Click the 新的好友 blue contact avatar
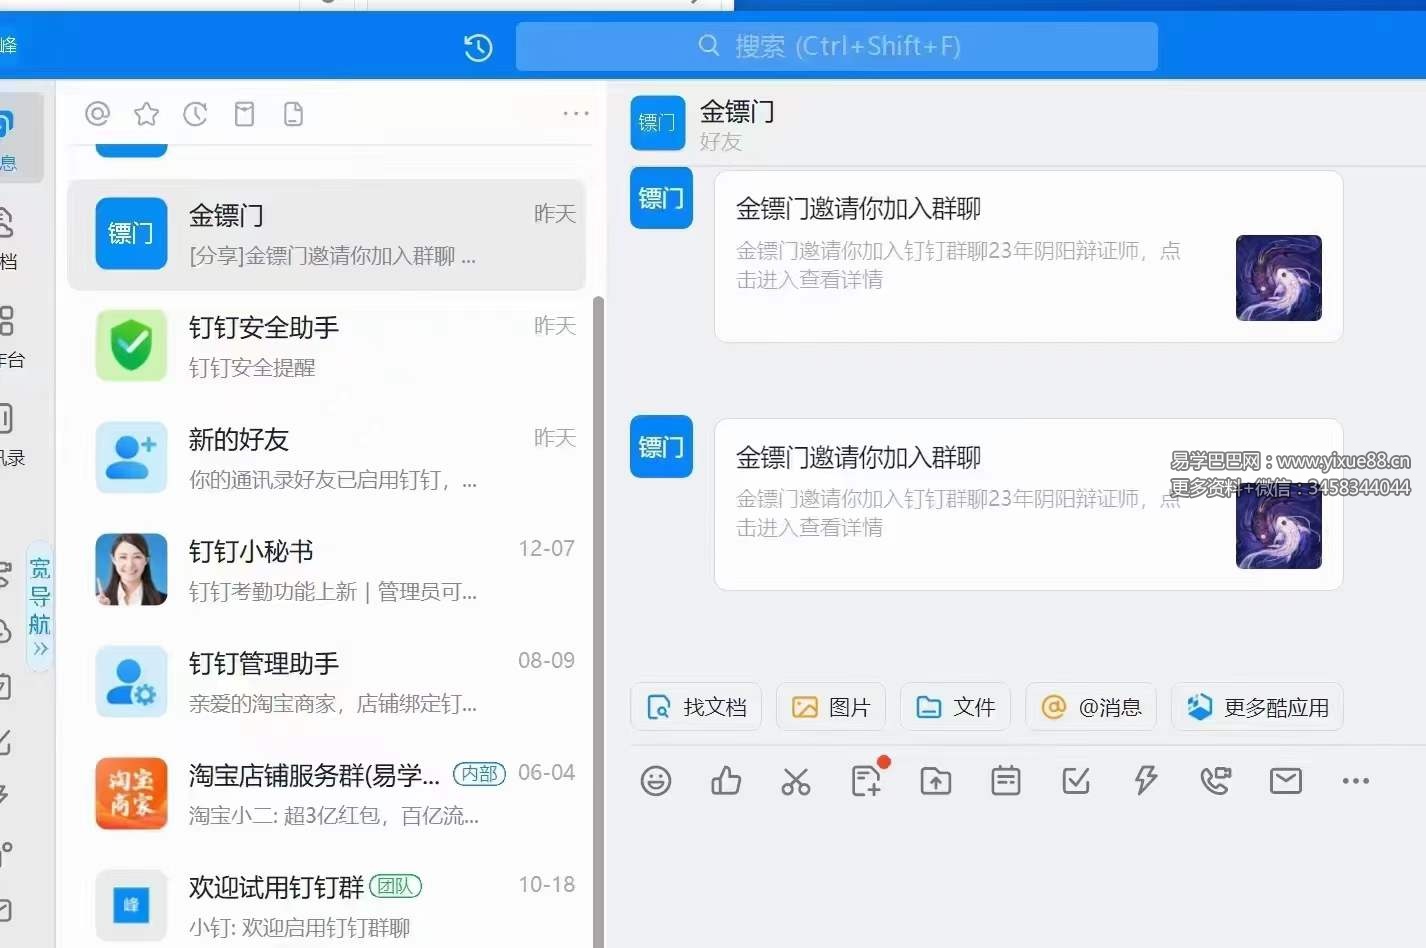 point(131,458)
